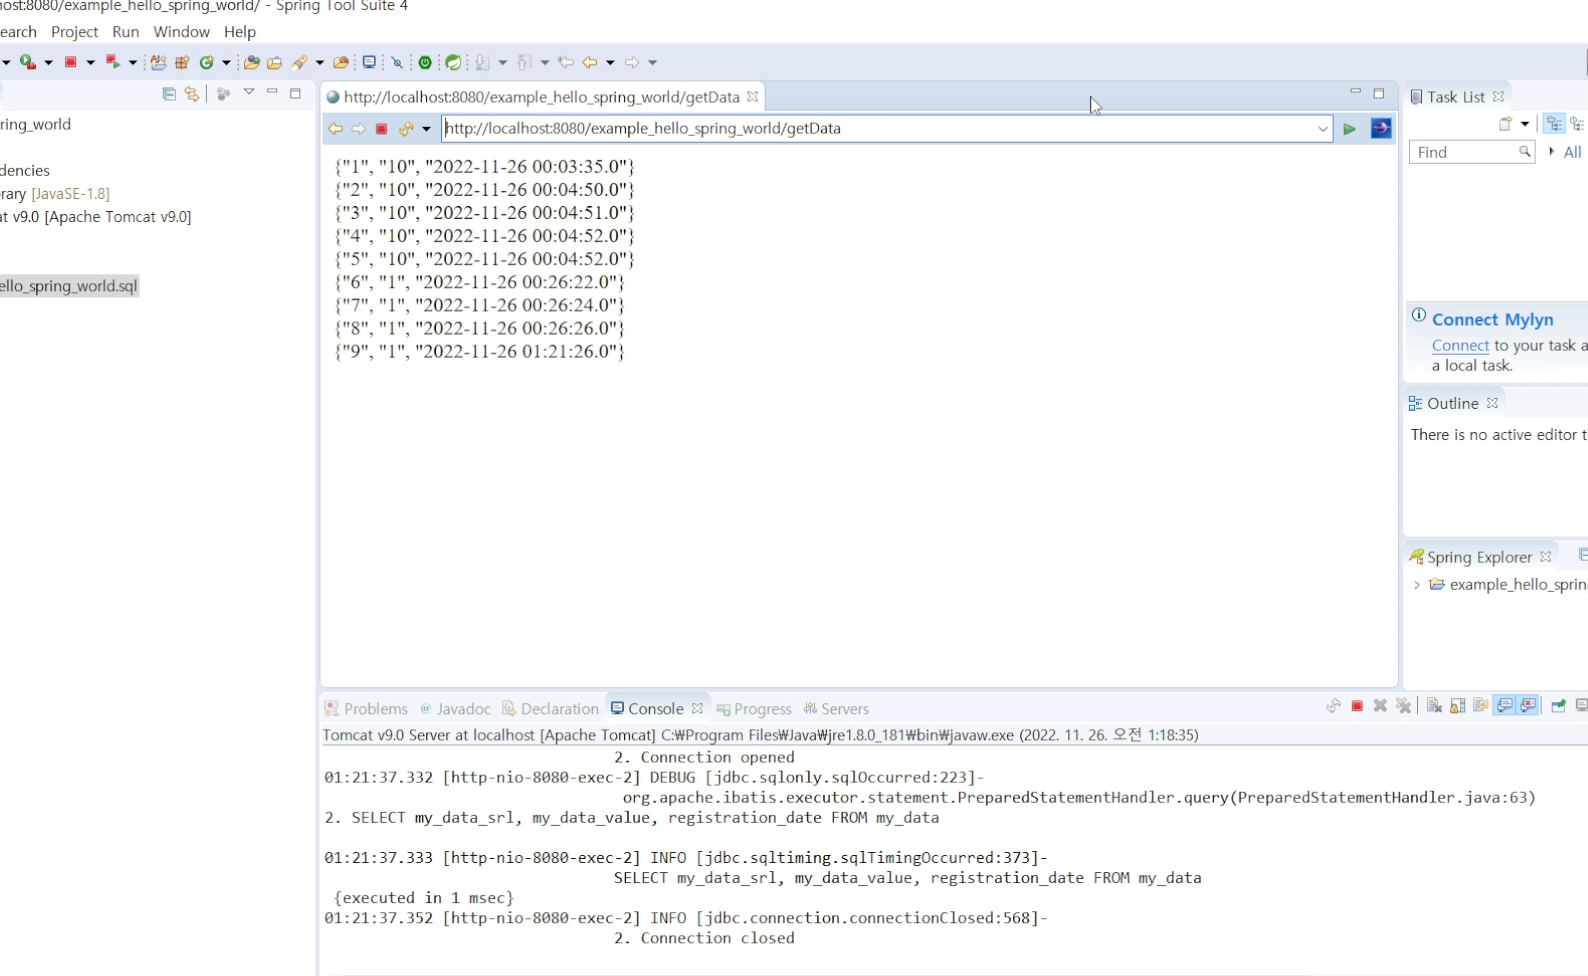Viewport: 1588px width, 976px height.
Task: Click the Open Task folder icon
Action: [274, 62]
